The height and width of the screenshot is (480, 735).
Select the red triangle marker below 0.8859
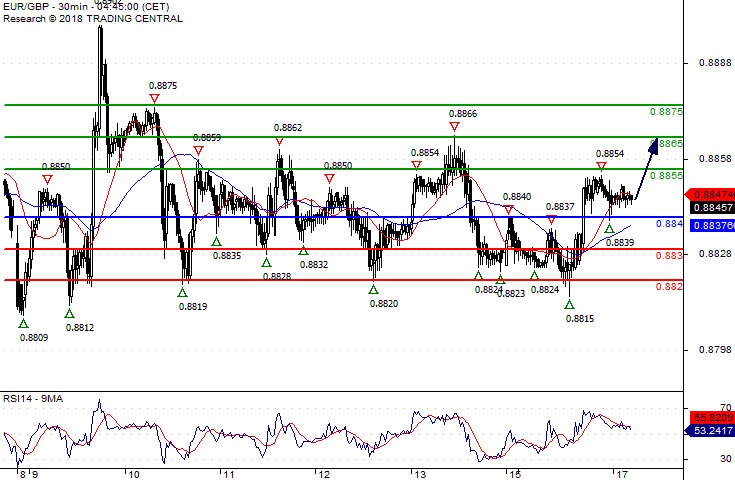[x=198, y=150]
